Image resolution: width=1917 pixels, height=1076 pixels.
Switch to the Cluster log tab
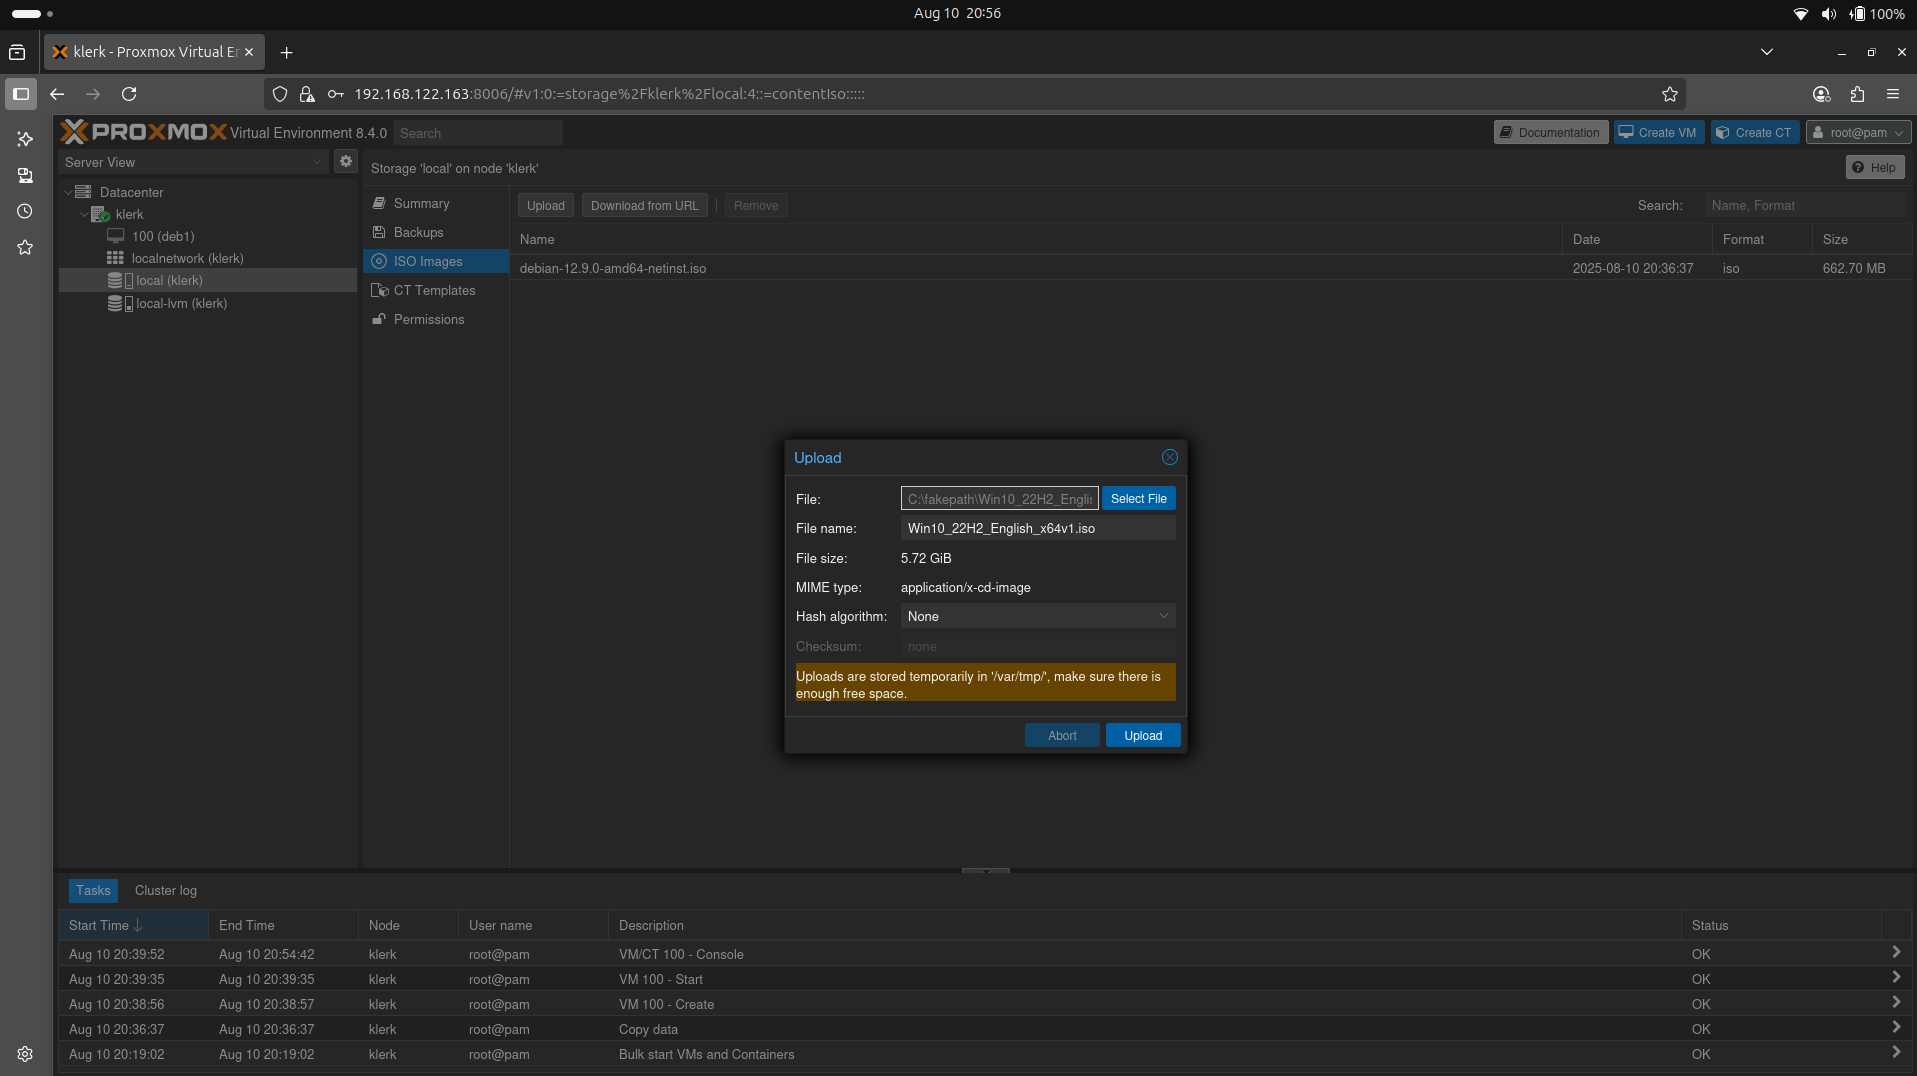166,890
